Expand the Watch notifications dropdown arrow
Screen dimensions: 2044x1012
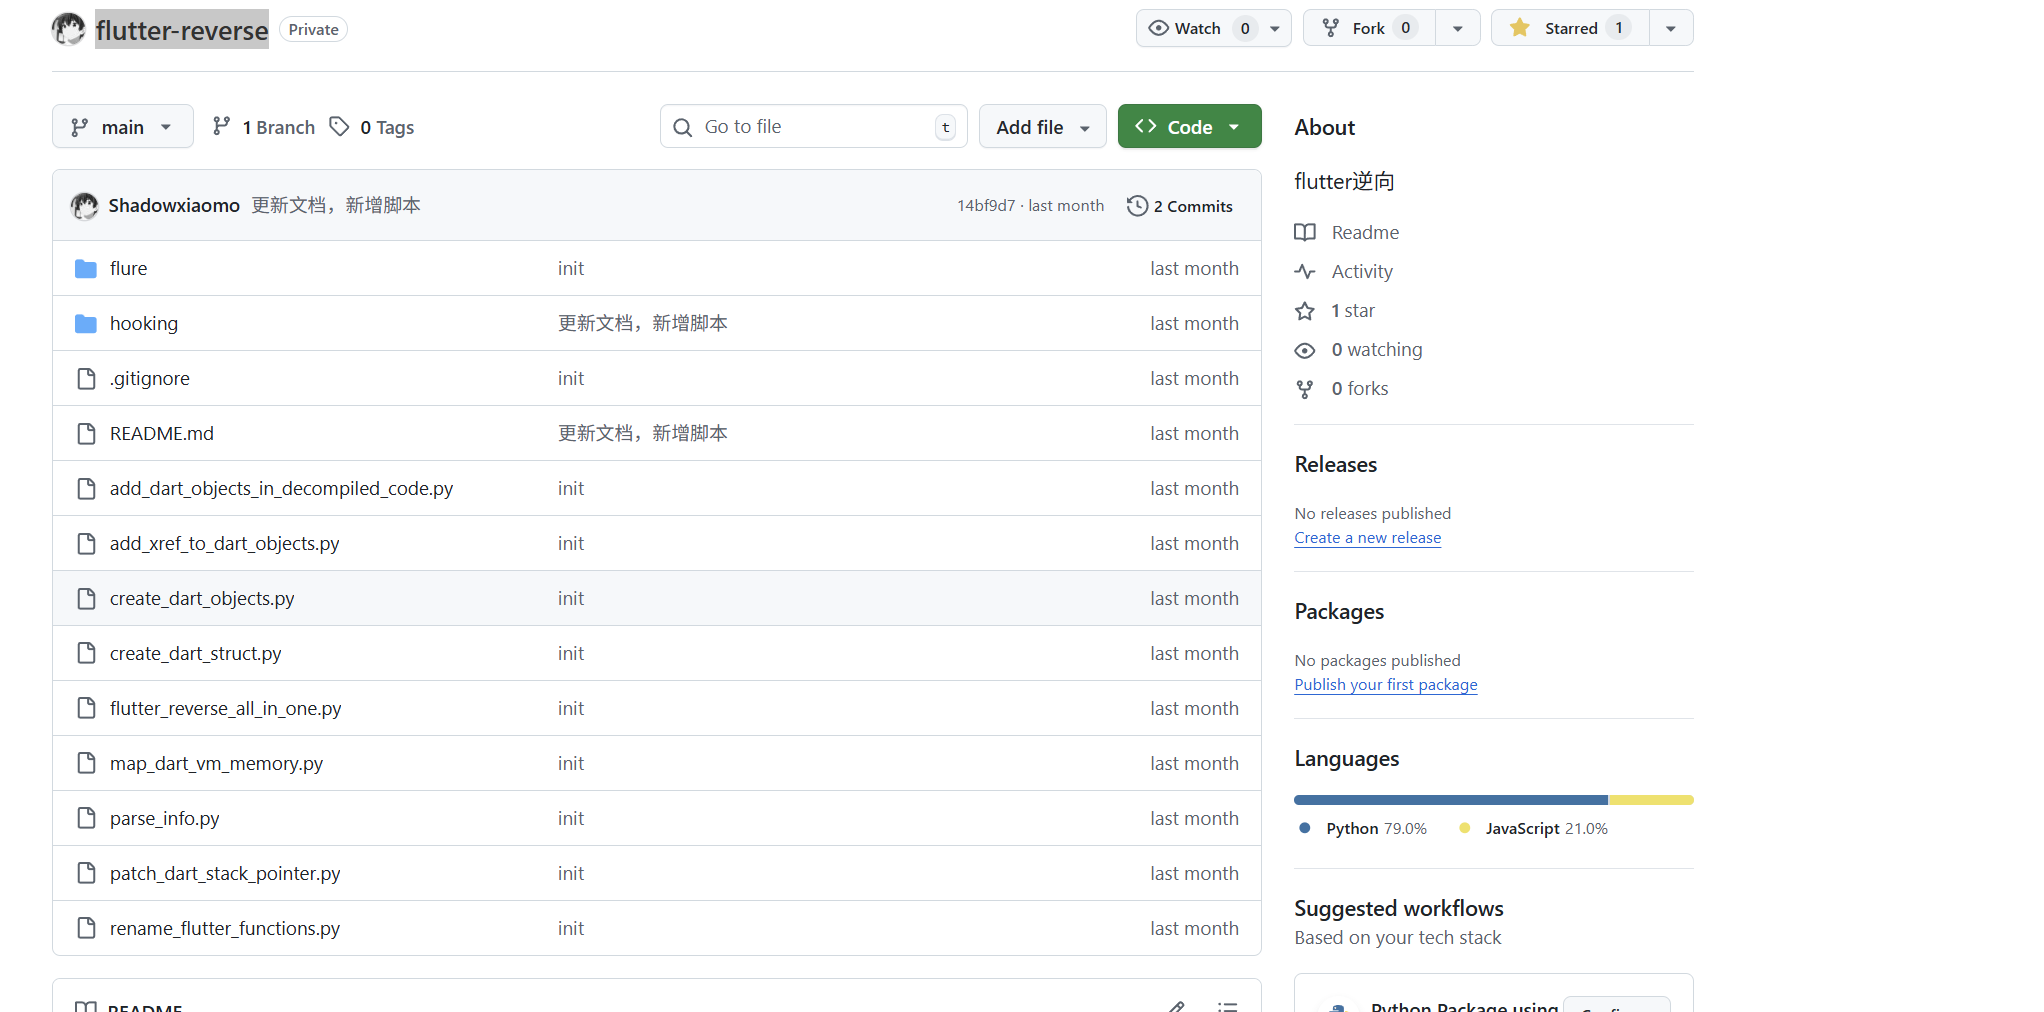1275,28
